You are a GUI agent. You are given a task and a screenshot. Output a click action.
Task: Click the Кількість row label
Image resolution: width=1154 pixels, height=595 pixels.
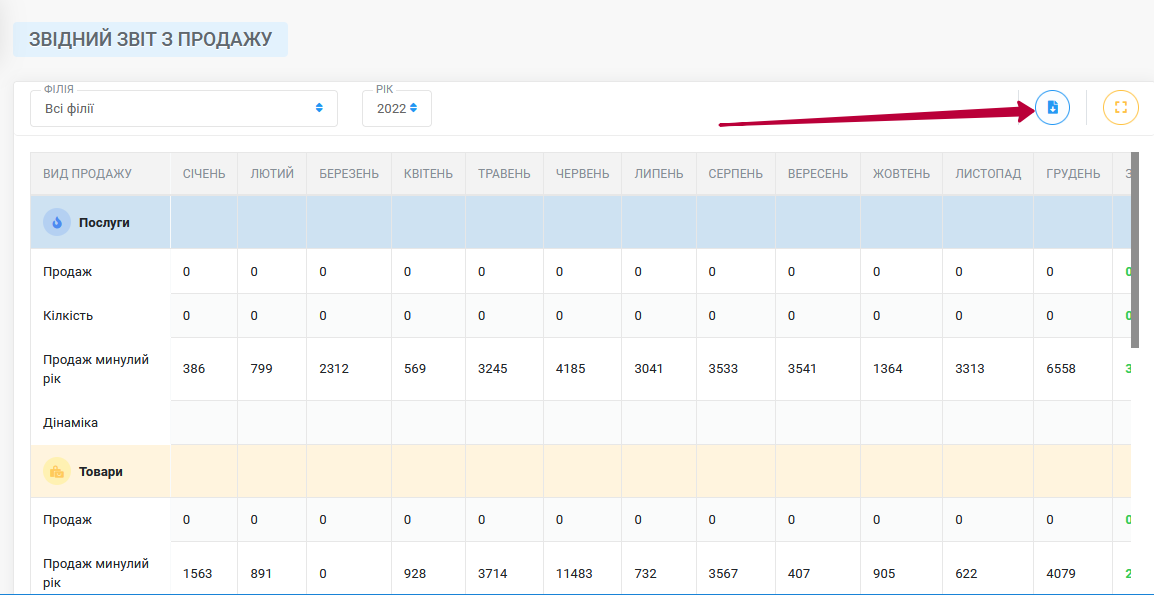(x=68, y=316)
